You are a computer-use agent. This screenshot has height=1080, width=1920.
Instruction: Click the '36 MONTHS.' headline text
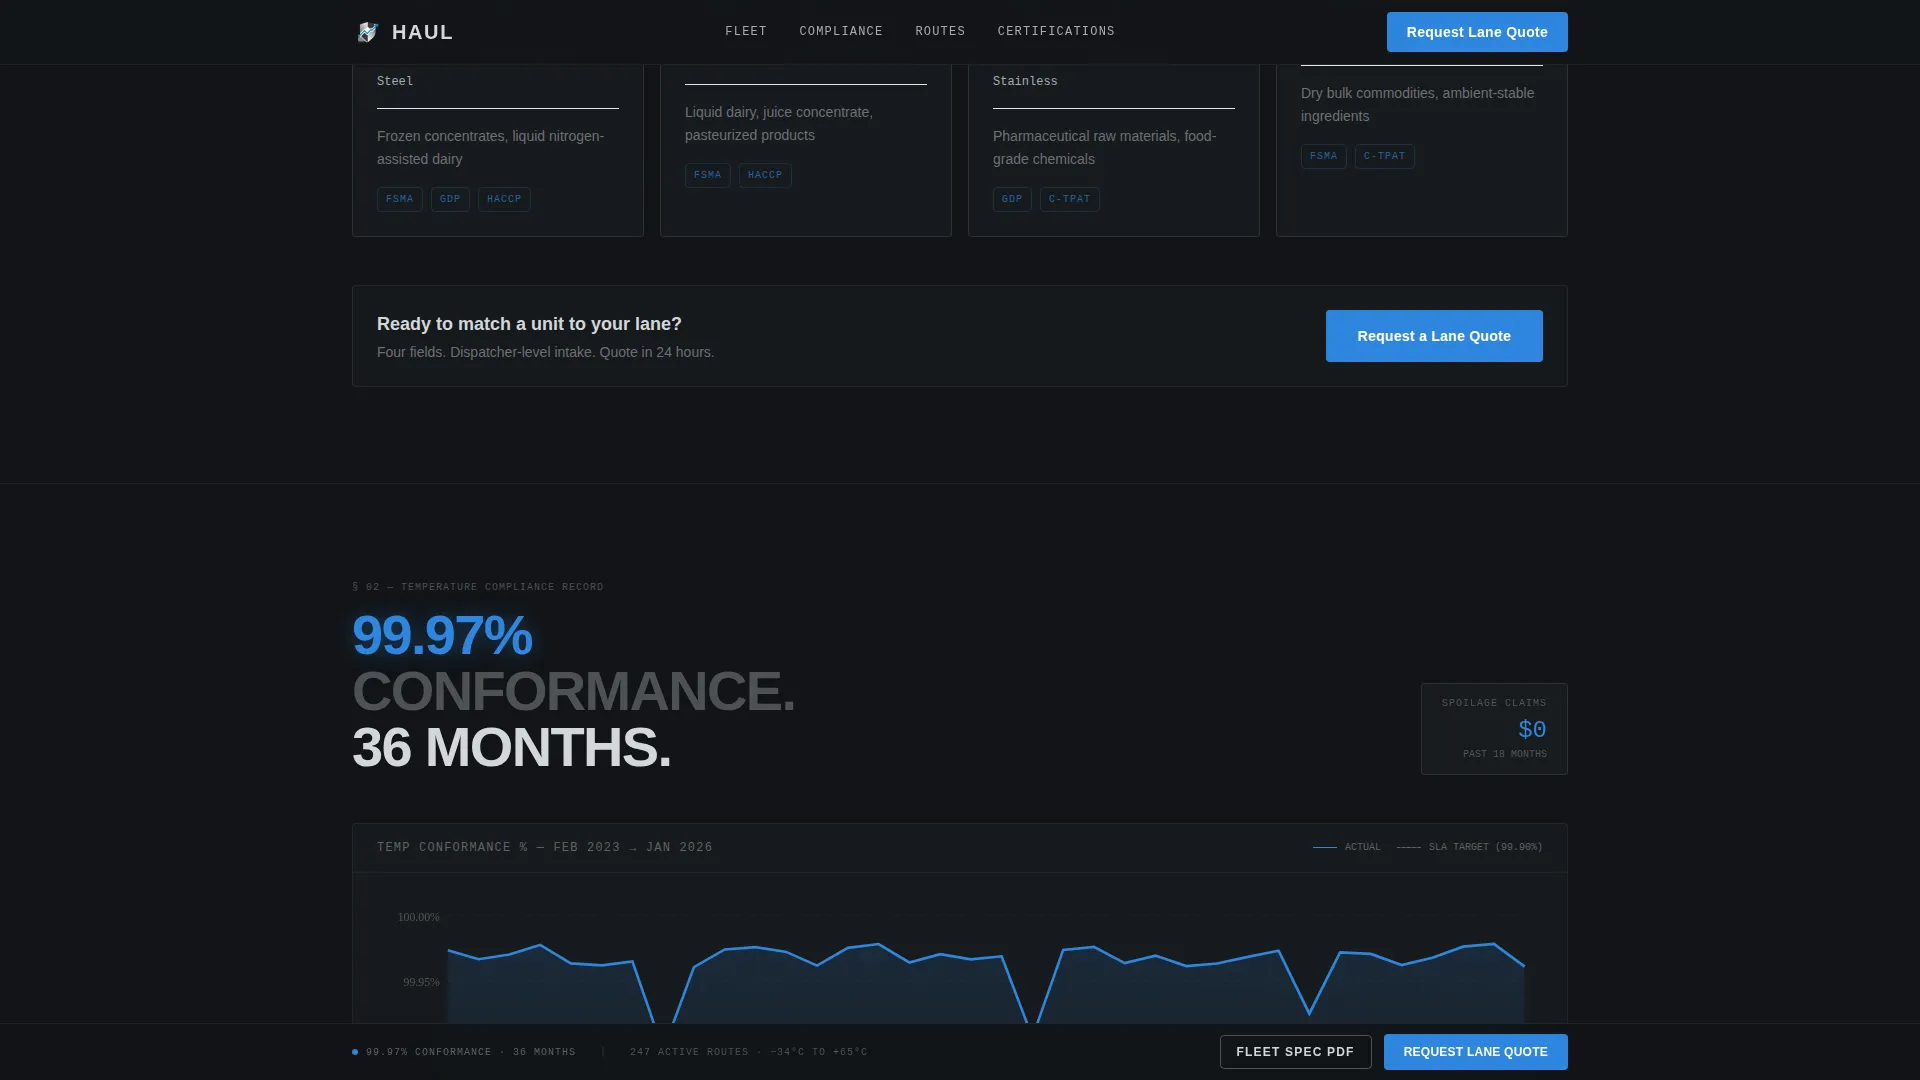tap(511, 747)
